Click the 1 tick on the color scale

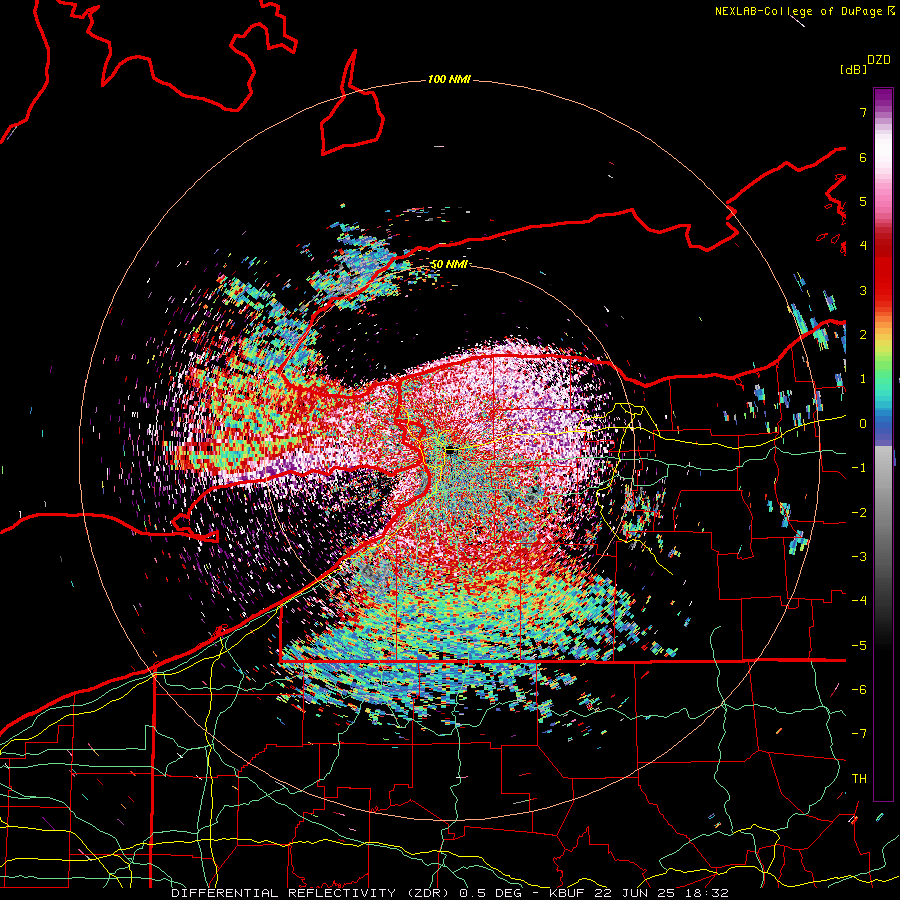point(863,379)
